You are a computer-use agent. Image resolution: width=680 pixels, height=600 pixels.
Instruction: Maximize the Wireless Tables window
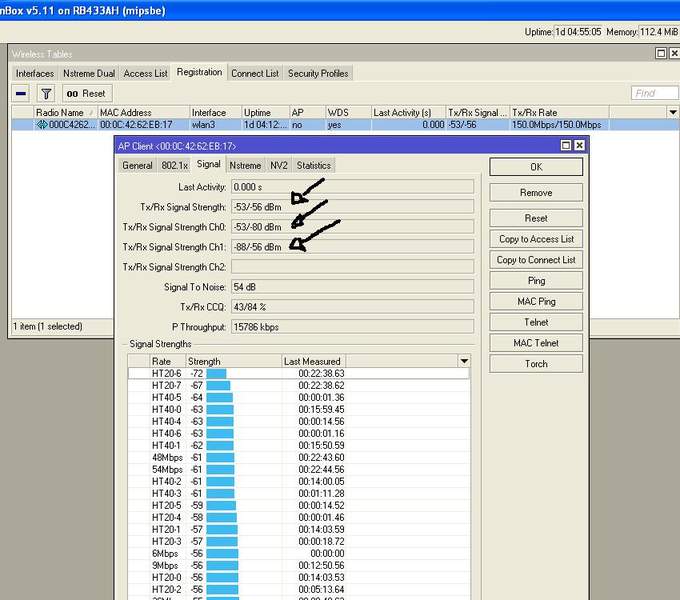click(661, 53)
